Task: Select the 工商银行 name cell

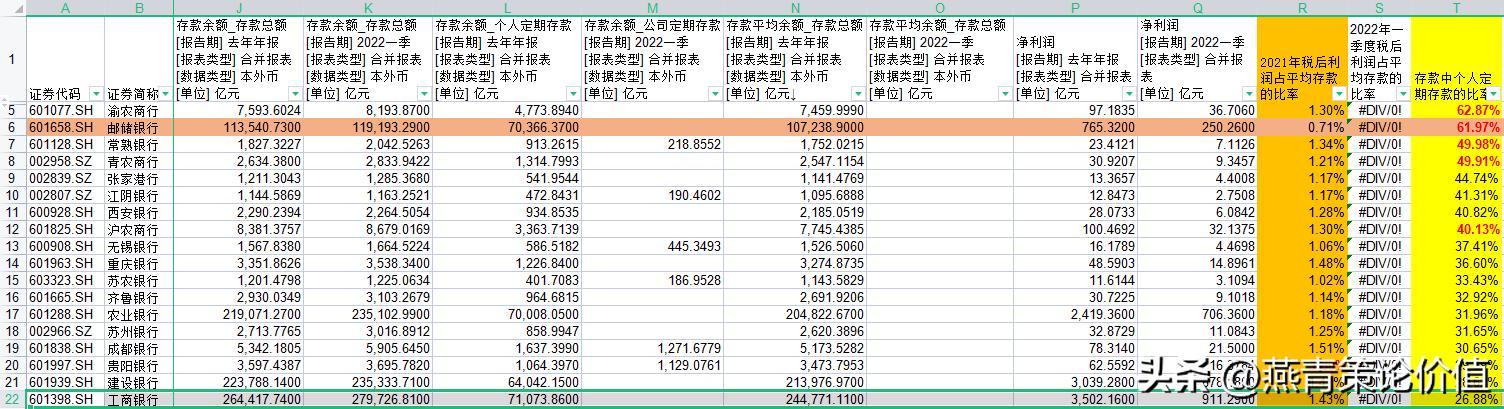Action: pos(139,400)
